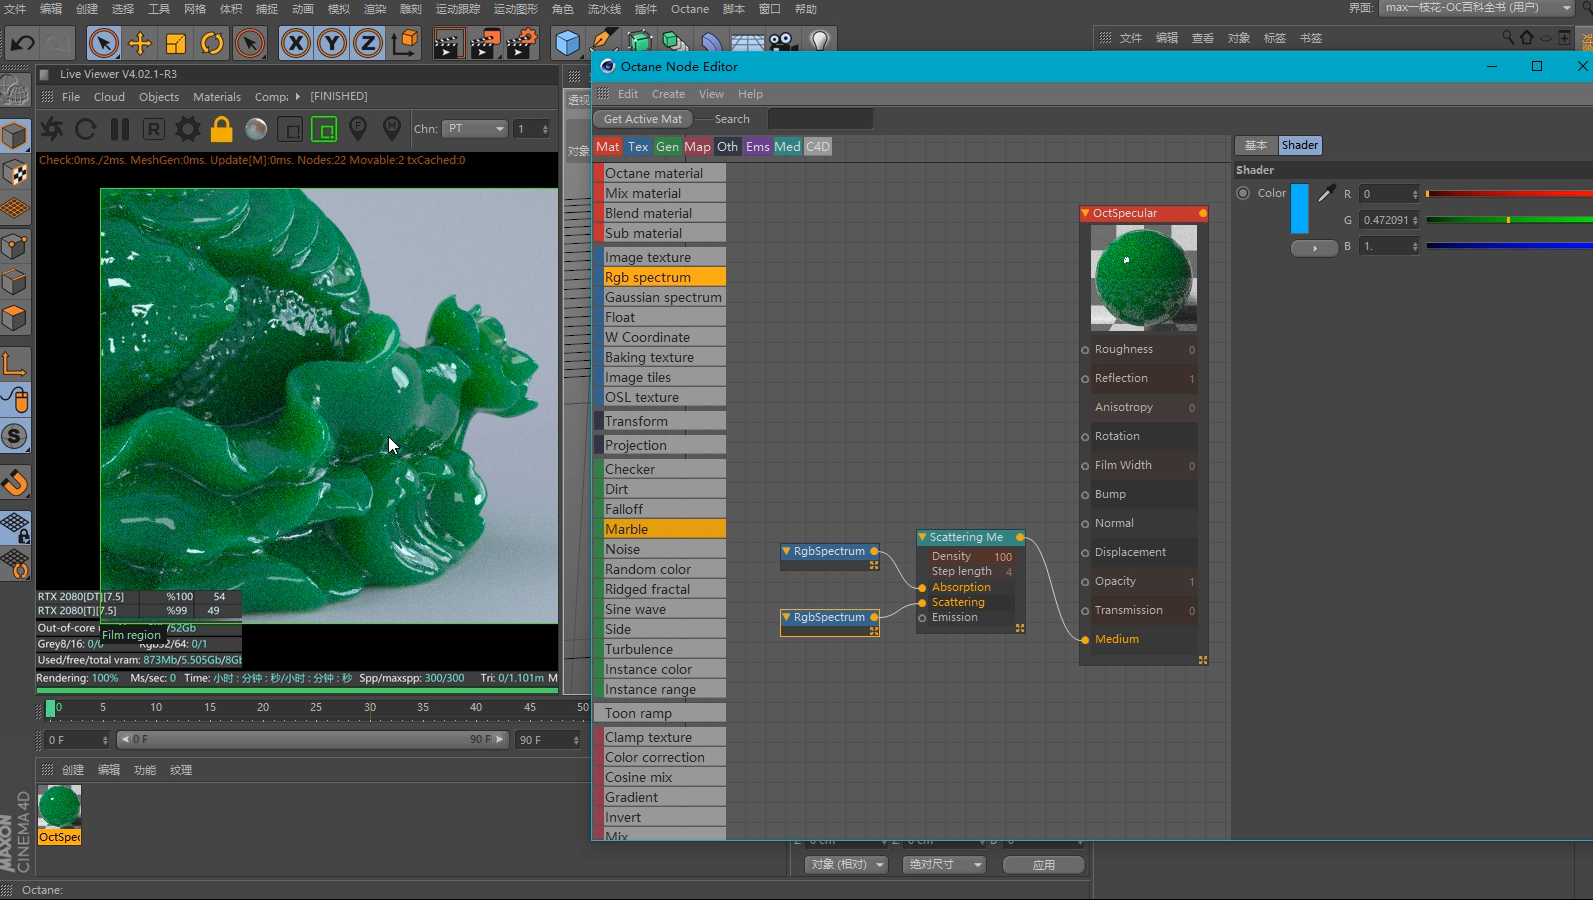Image resolution: width=1593 pixels, height=900 pixels.
Task: Add an Rgb spectrum node
Action: pyautogui.click(x=660, y=277)
